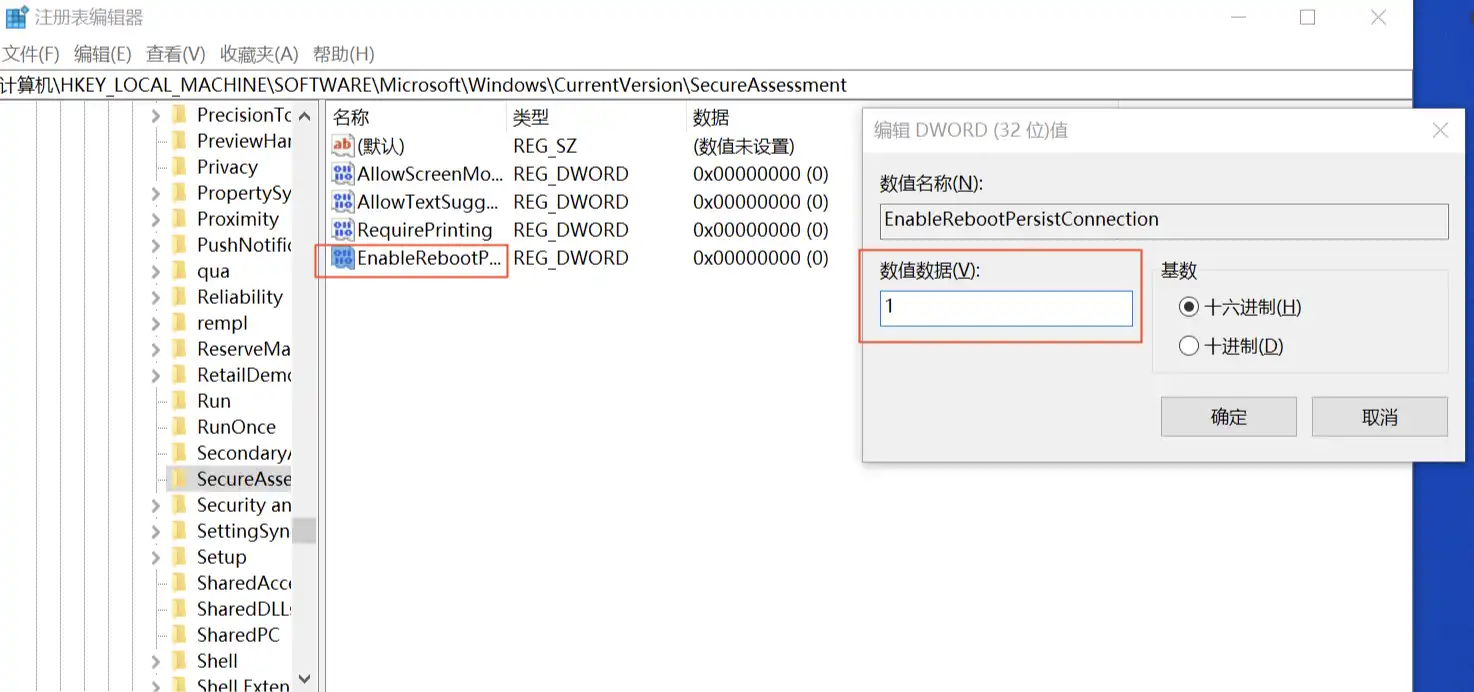
Task: Open the 查看(V) menu
Action: click(x=176, y=54)
